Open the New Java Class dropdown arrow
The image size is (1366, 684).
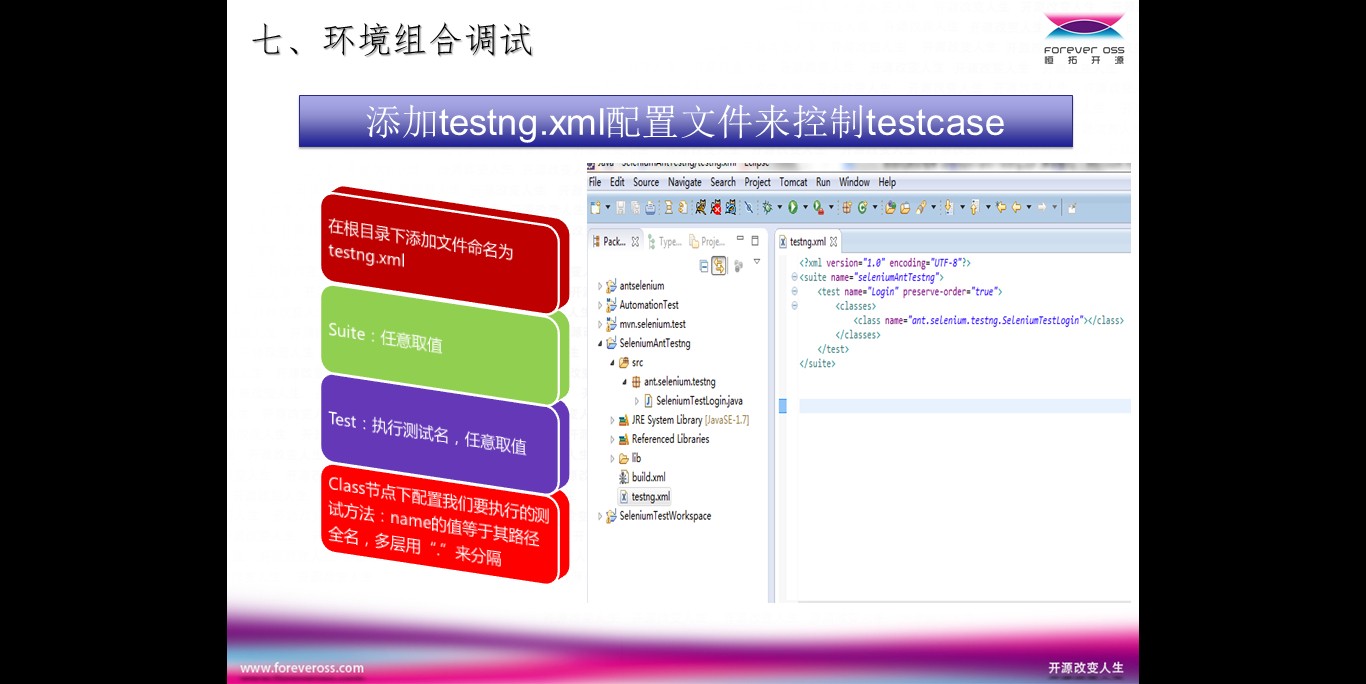pyautogui.click(x=875, y=207)
